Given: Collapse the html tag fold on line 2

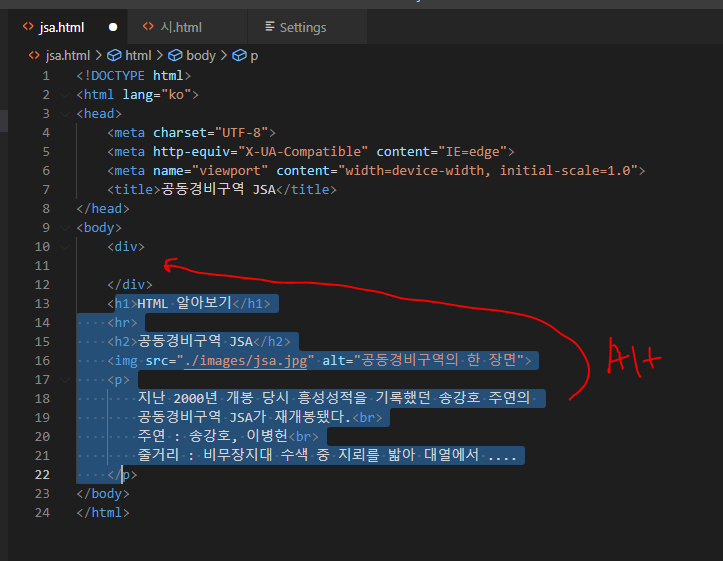Looking at the screenshot, I should [x=65, y=95].
